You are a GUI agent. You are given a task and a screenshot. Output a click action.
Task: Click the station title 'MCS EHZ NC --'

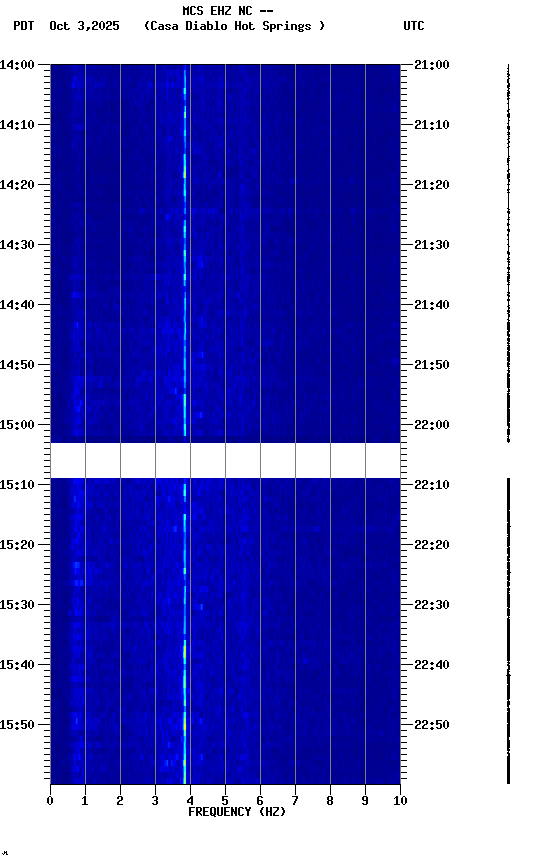(228, 10)
